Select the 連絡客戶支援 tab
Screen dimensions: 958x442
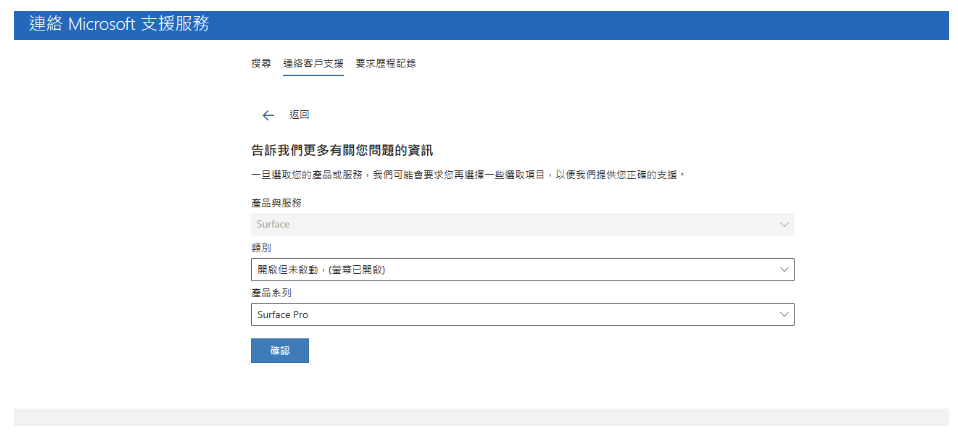(x=313, y=64)
